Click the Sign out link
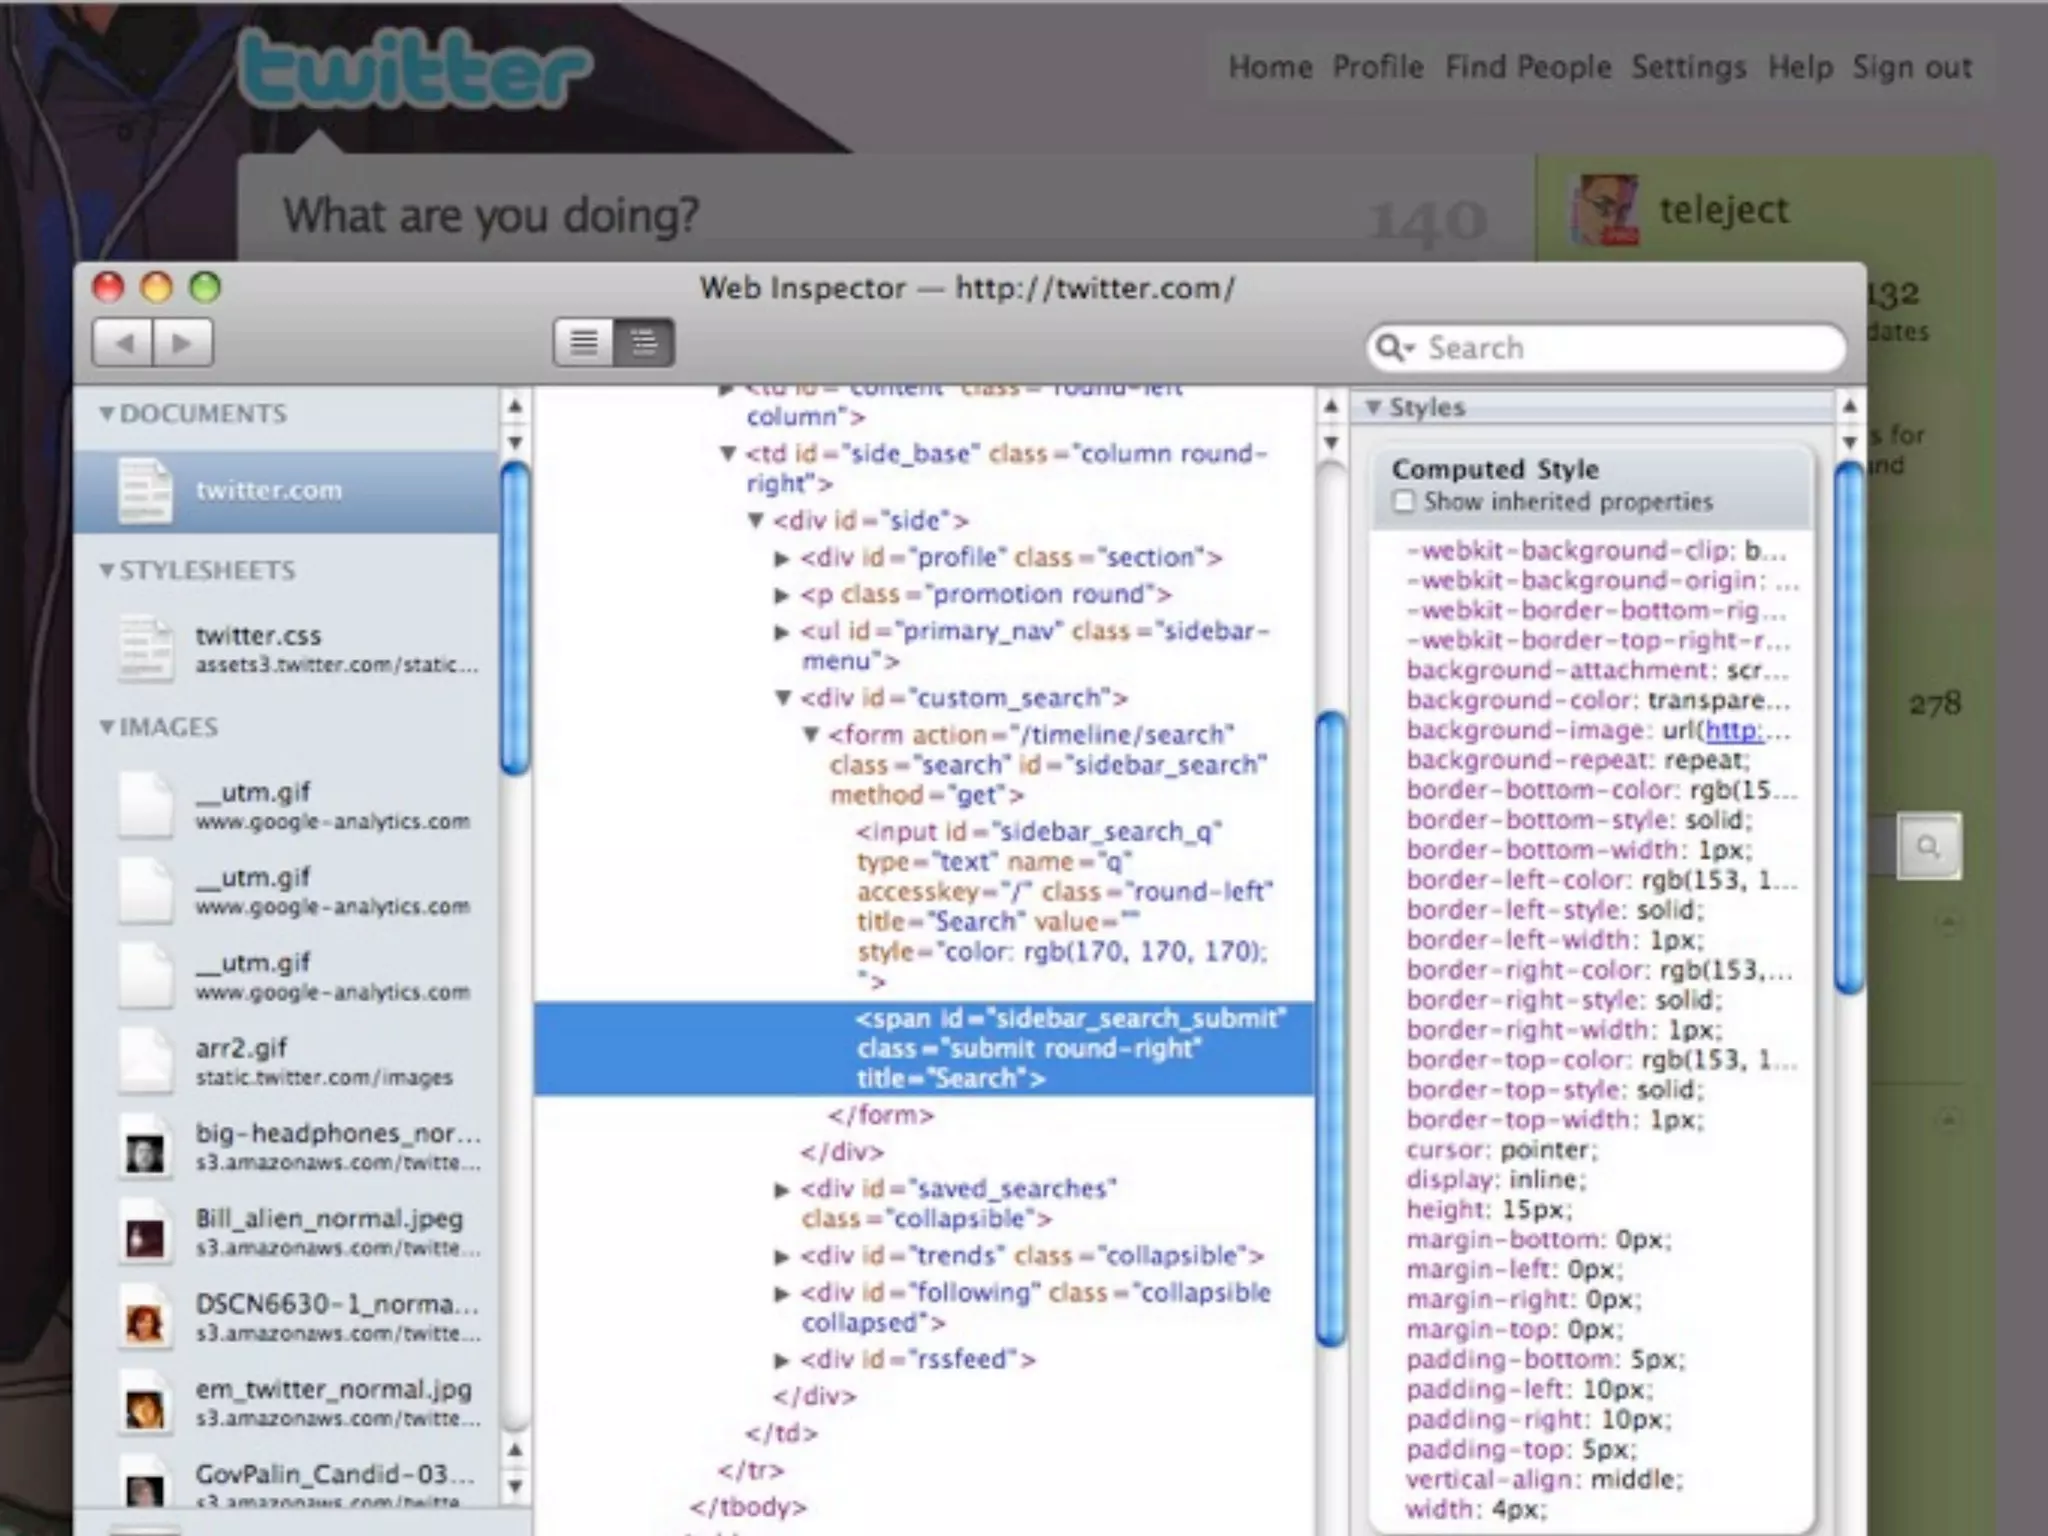2048x1536 pixels. 1911,68
